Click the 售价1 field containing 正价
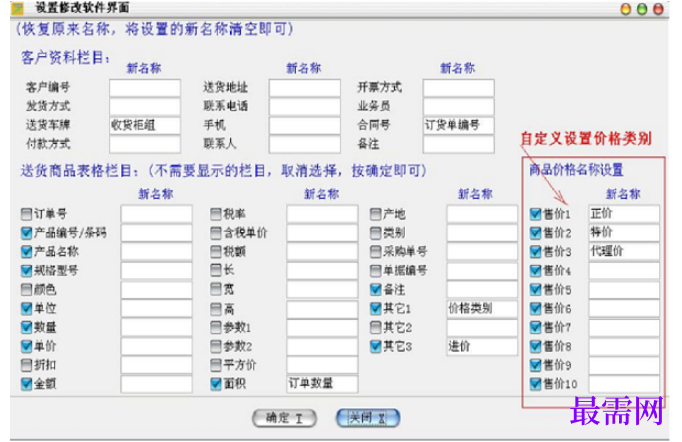This screenshot has height=442, width=682. [624, 214]
